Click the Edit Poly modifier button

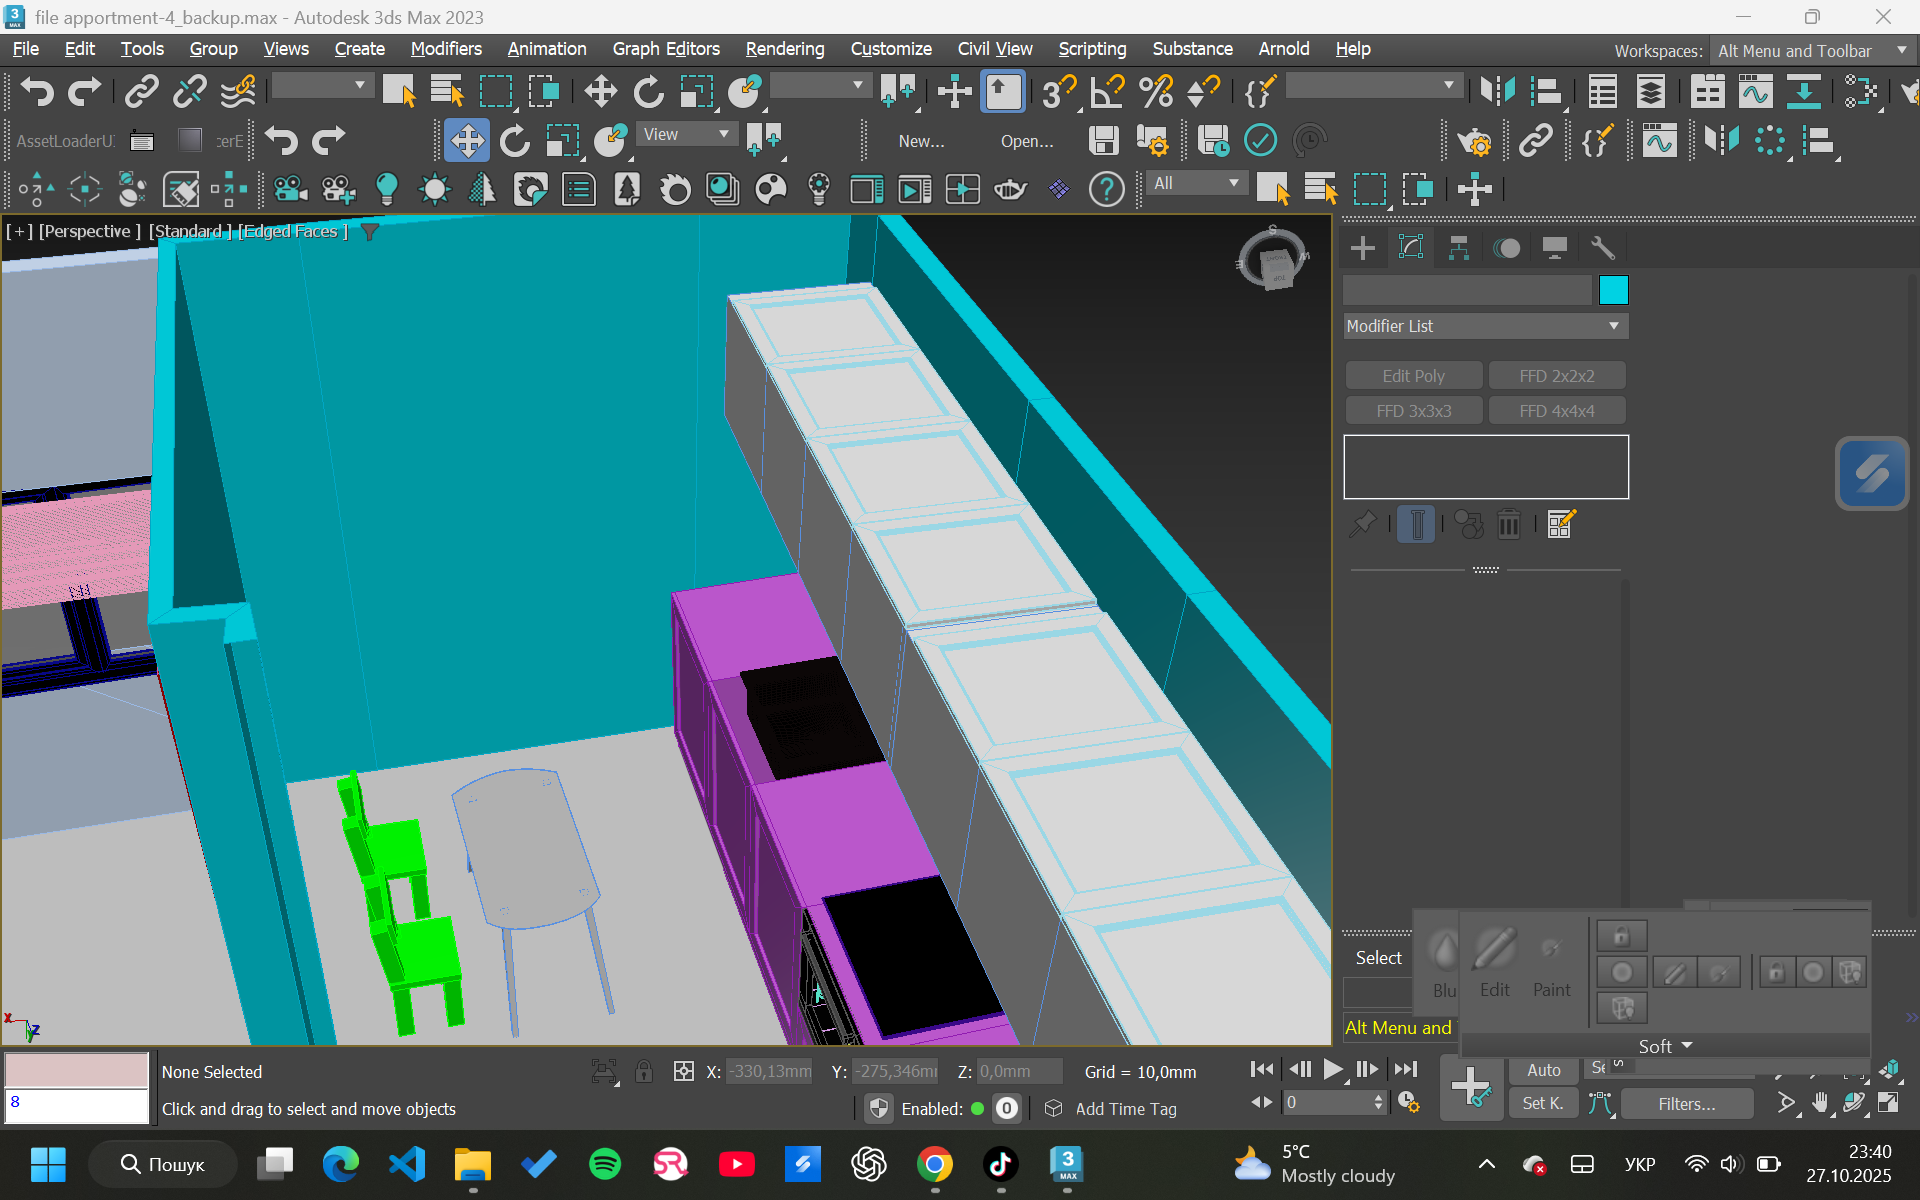click(1413, 376)
